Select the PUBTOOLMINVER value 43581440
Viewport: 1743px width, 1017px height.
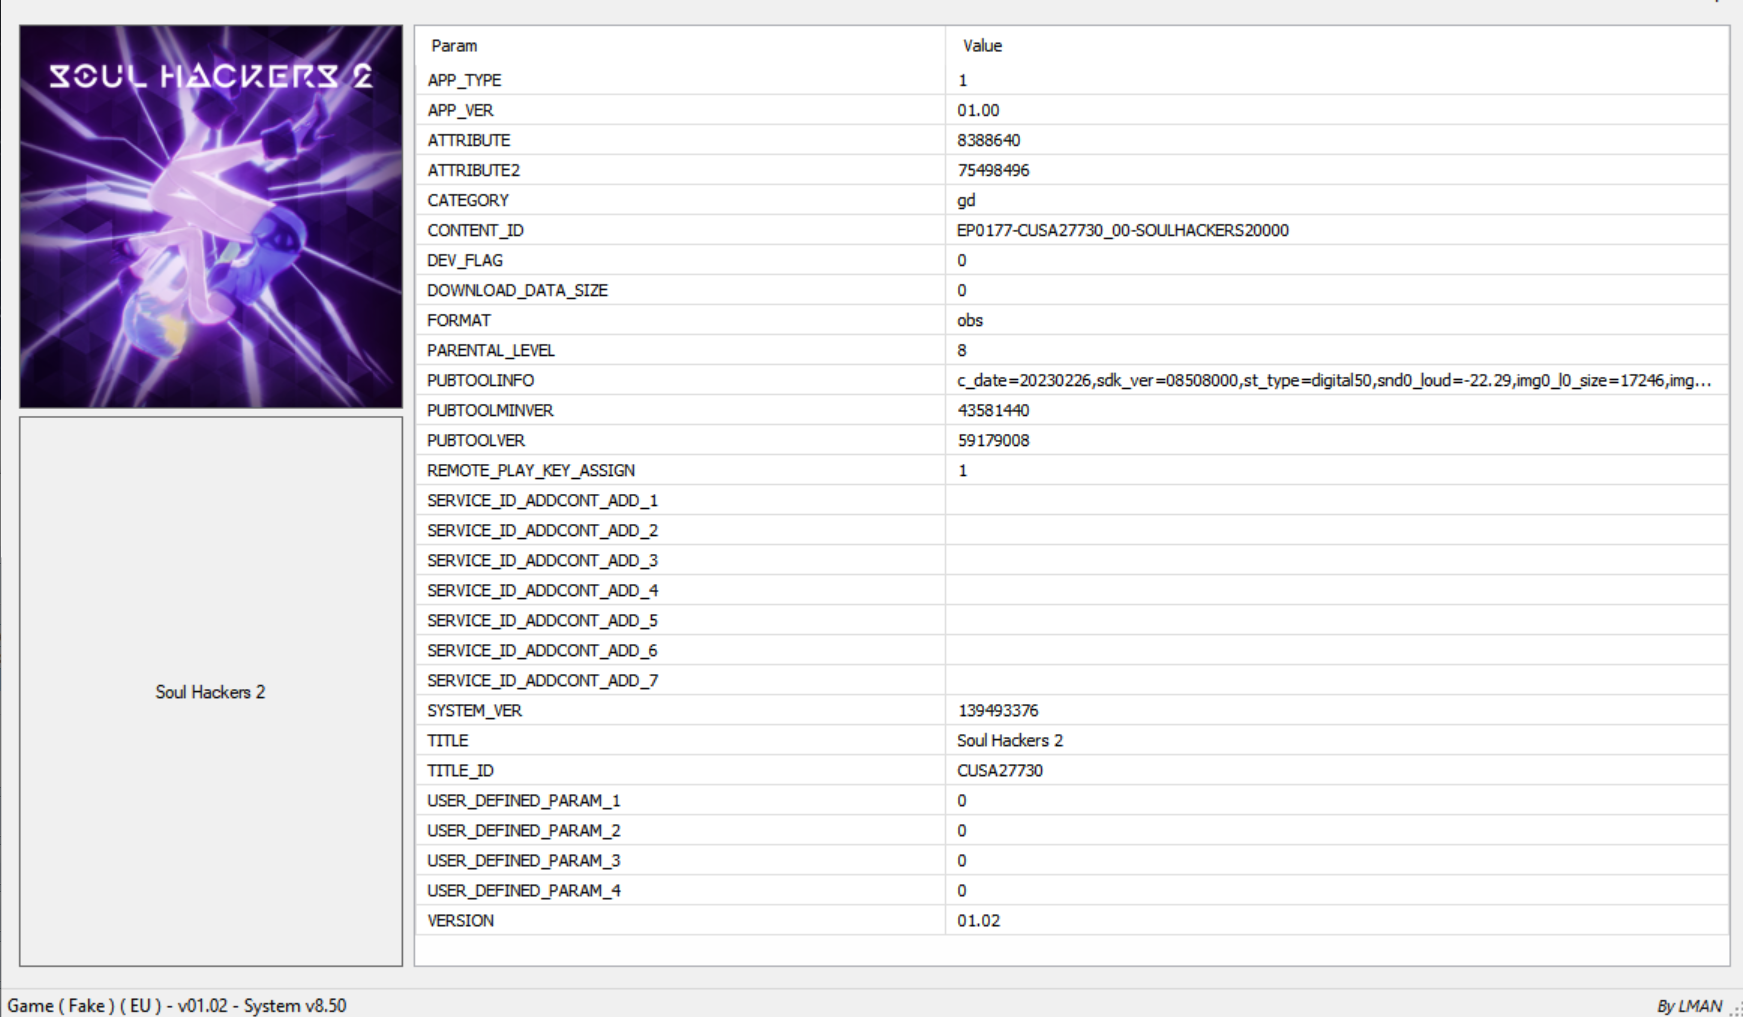tap(993, 410)
